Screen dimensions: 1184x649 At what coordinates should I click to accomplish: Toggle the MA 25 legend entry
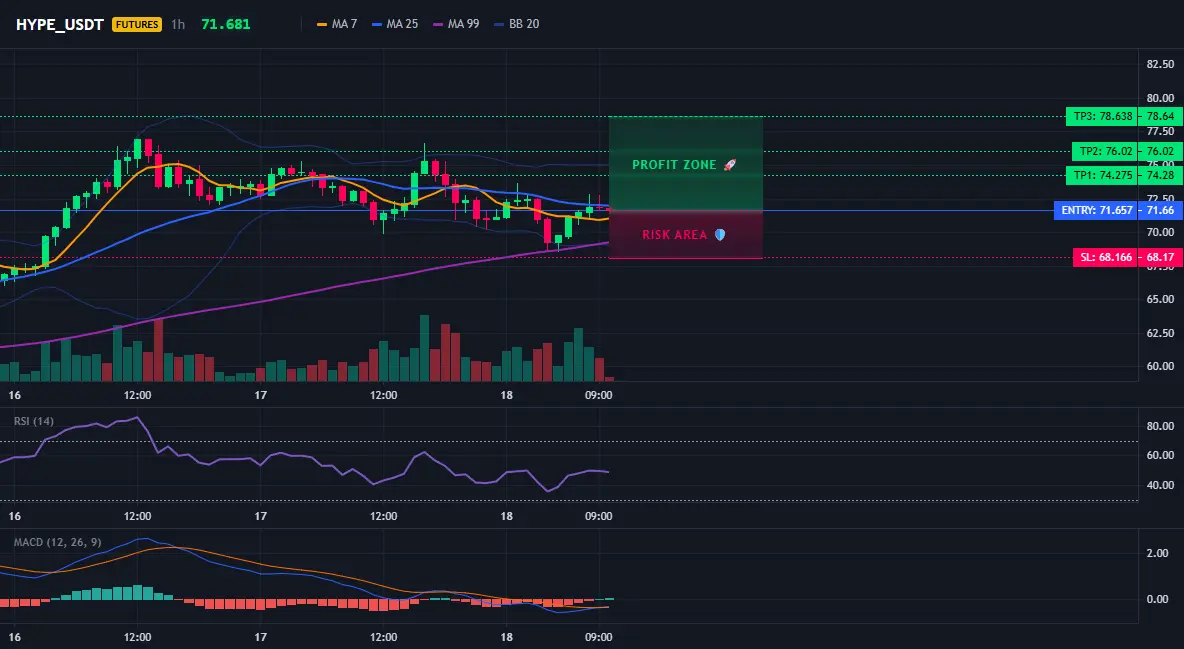click(x=395, y=24)
